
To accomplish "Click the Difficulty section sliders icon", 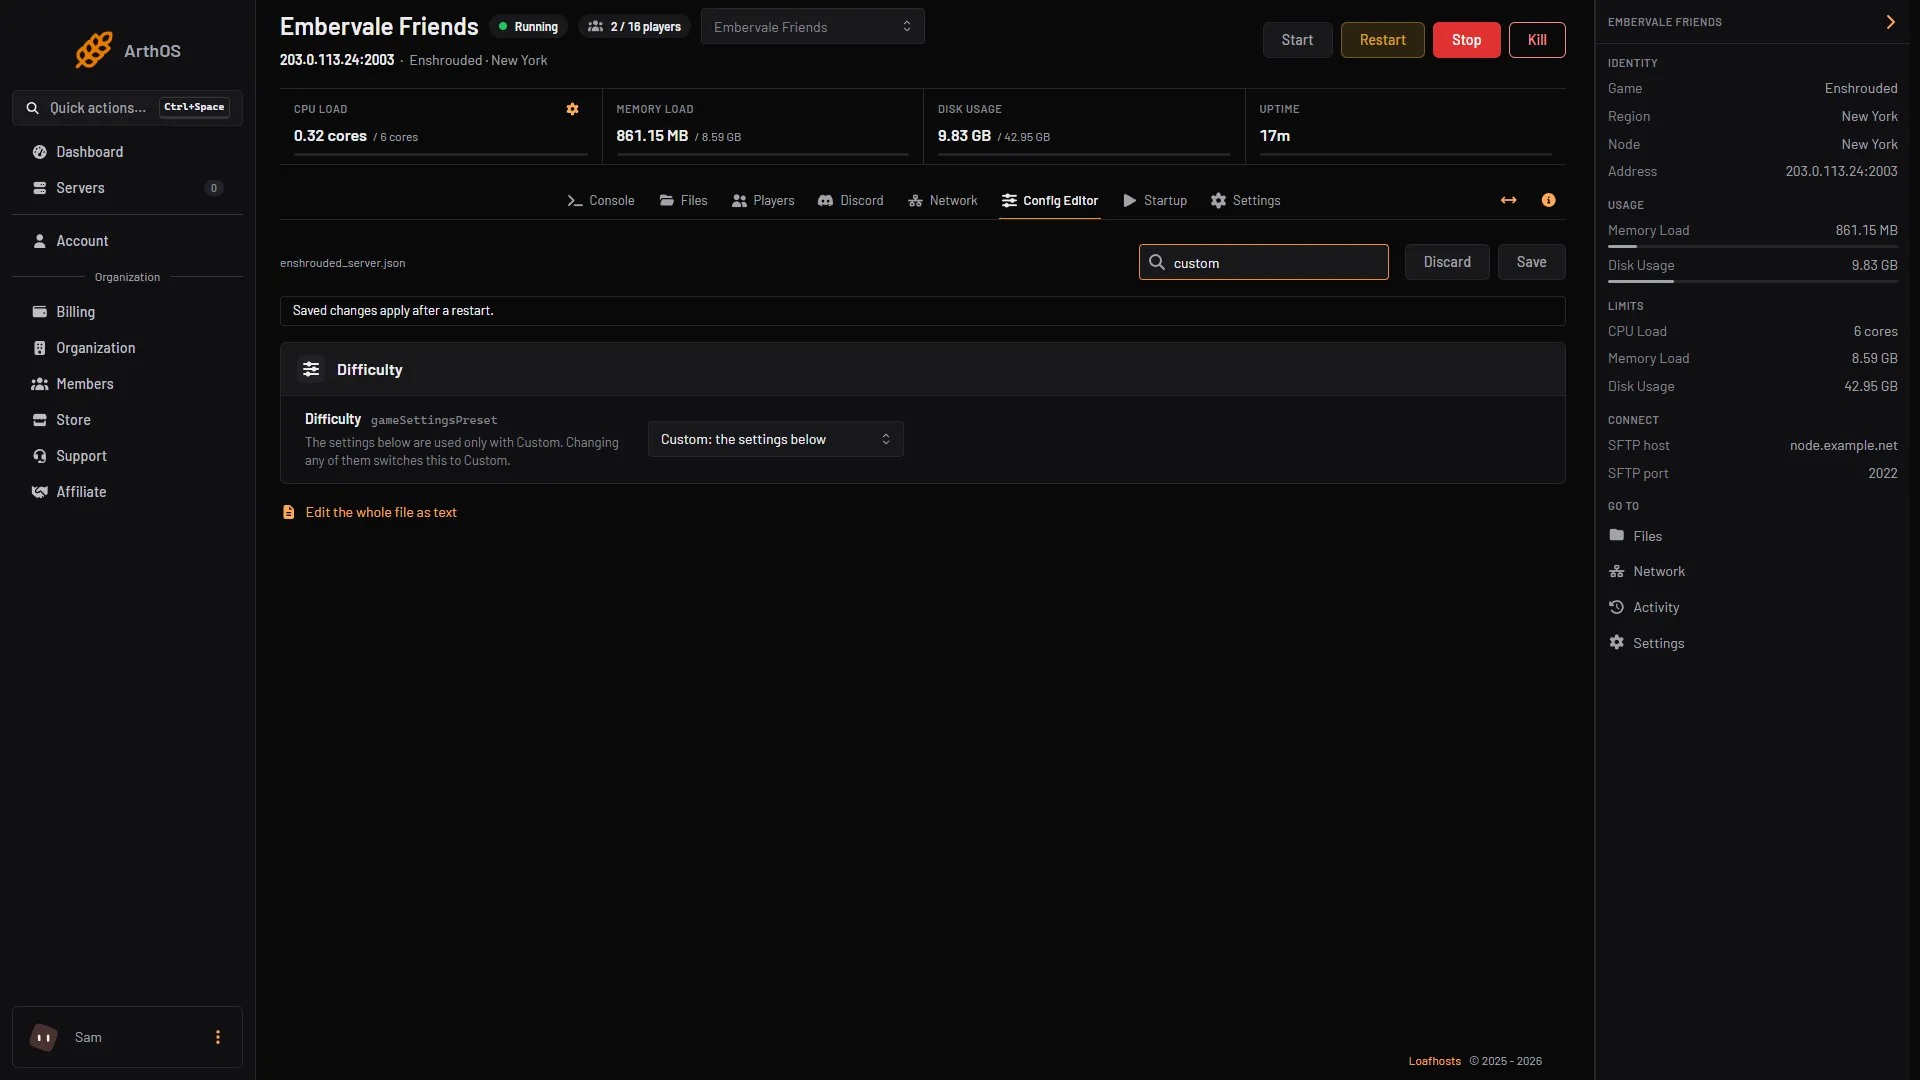I will (311, 369).
